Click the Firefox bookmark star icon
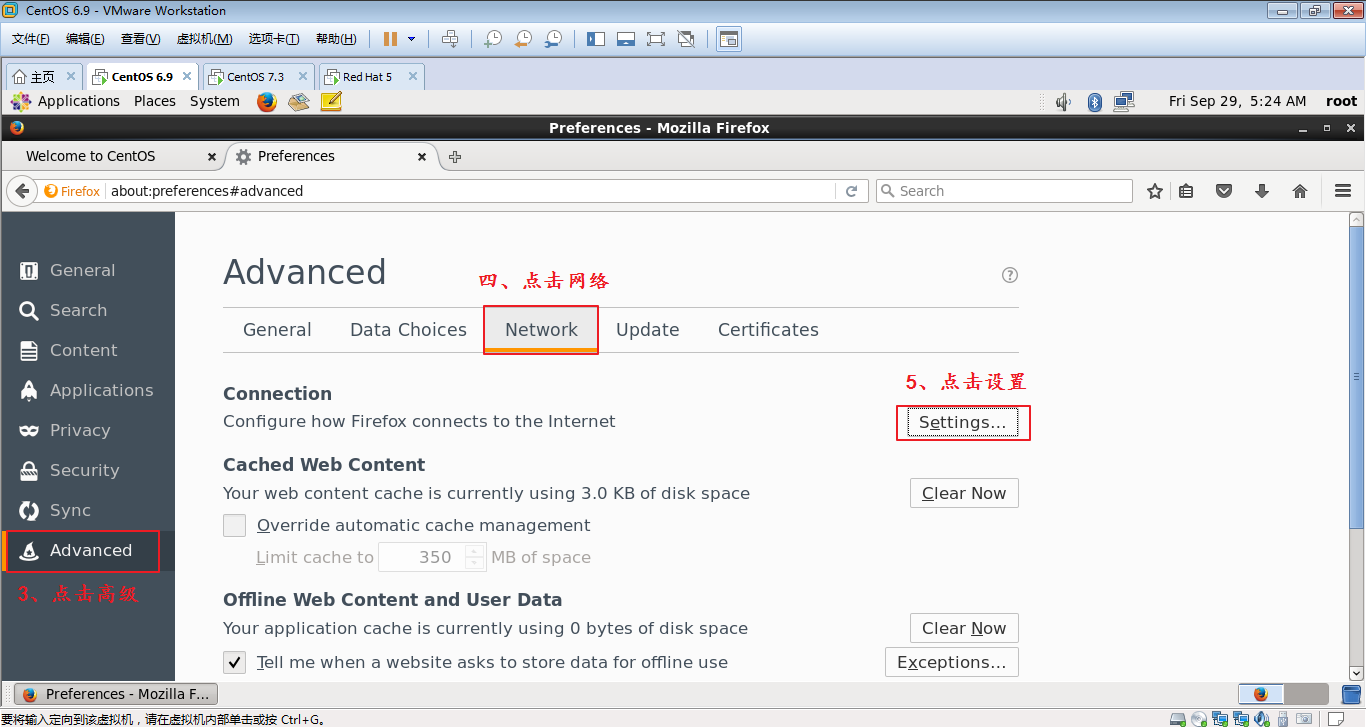The width and height of the screenshot is (1366, 728). (x=1155, y=191)
